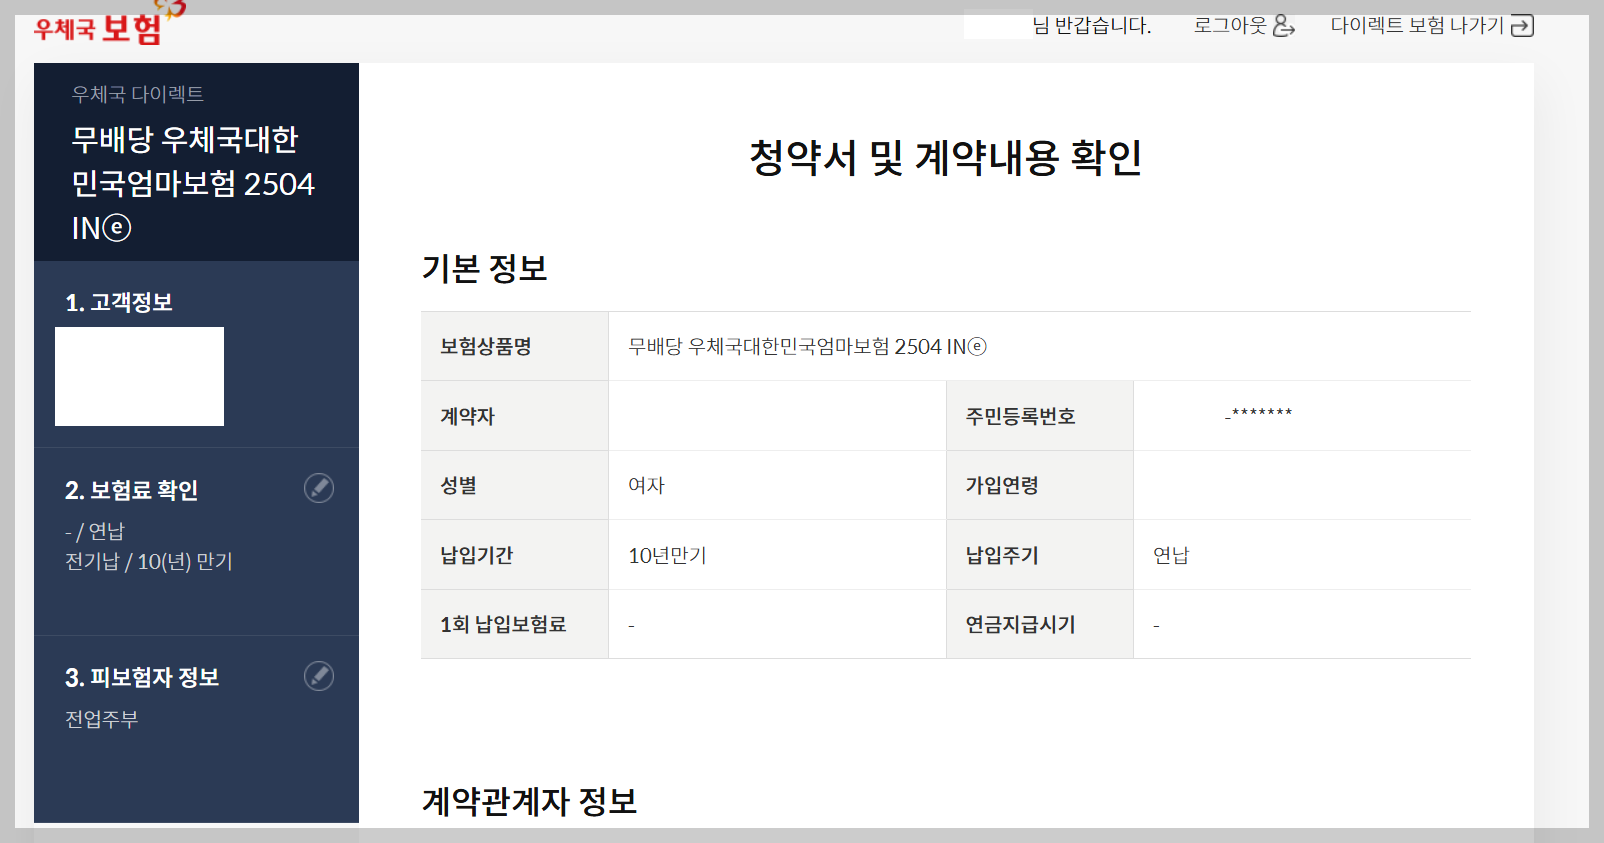Select 전업주부 text in sidebar
This screenshot has width=1604, height=843.
(101, 719)
